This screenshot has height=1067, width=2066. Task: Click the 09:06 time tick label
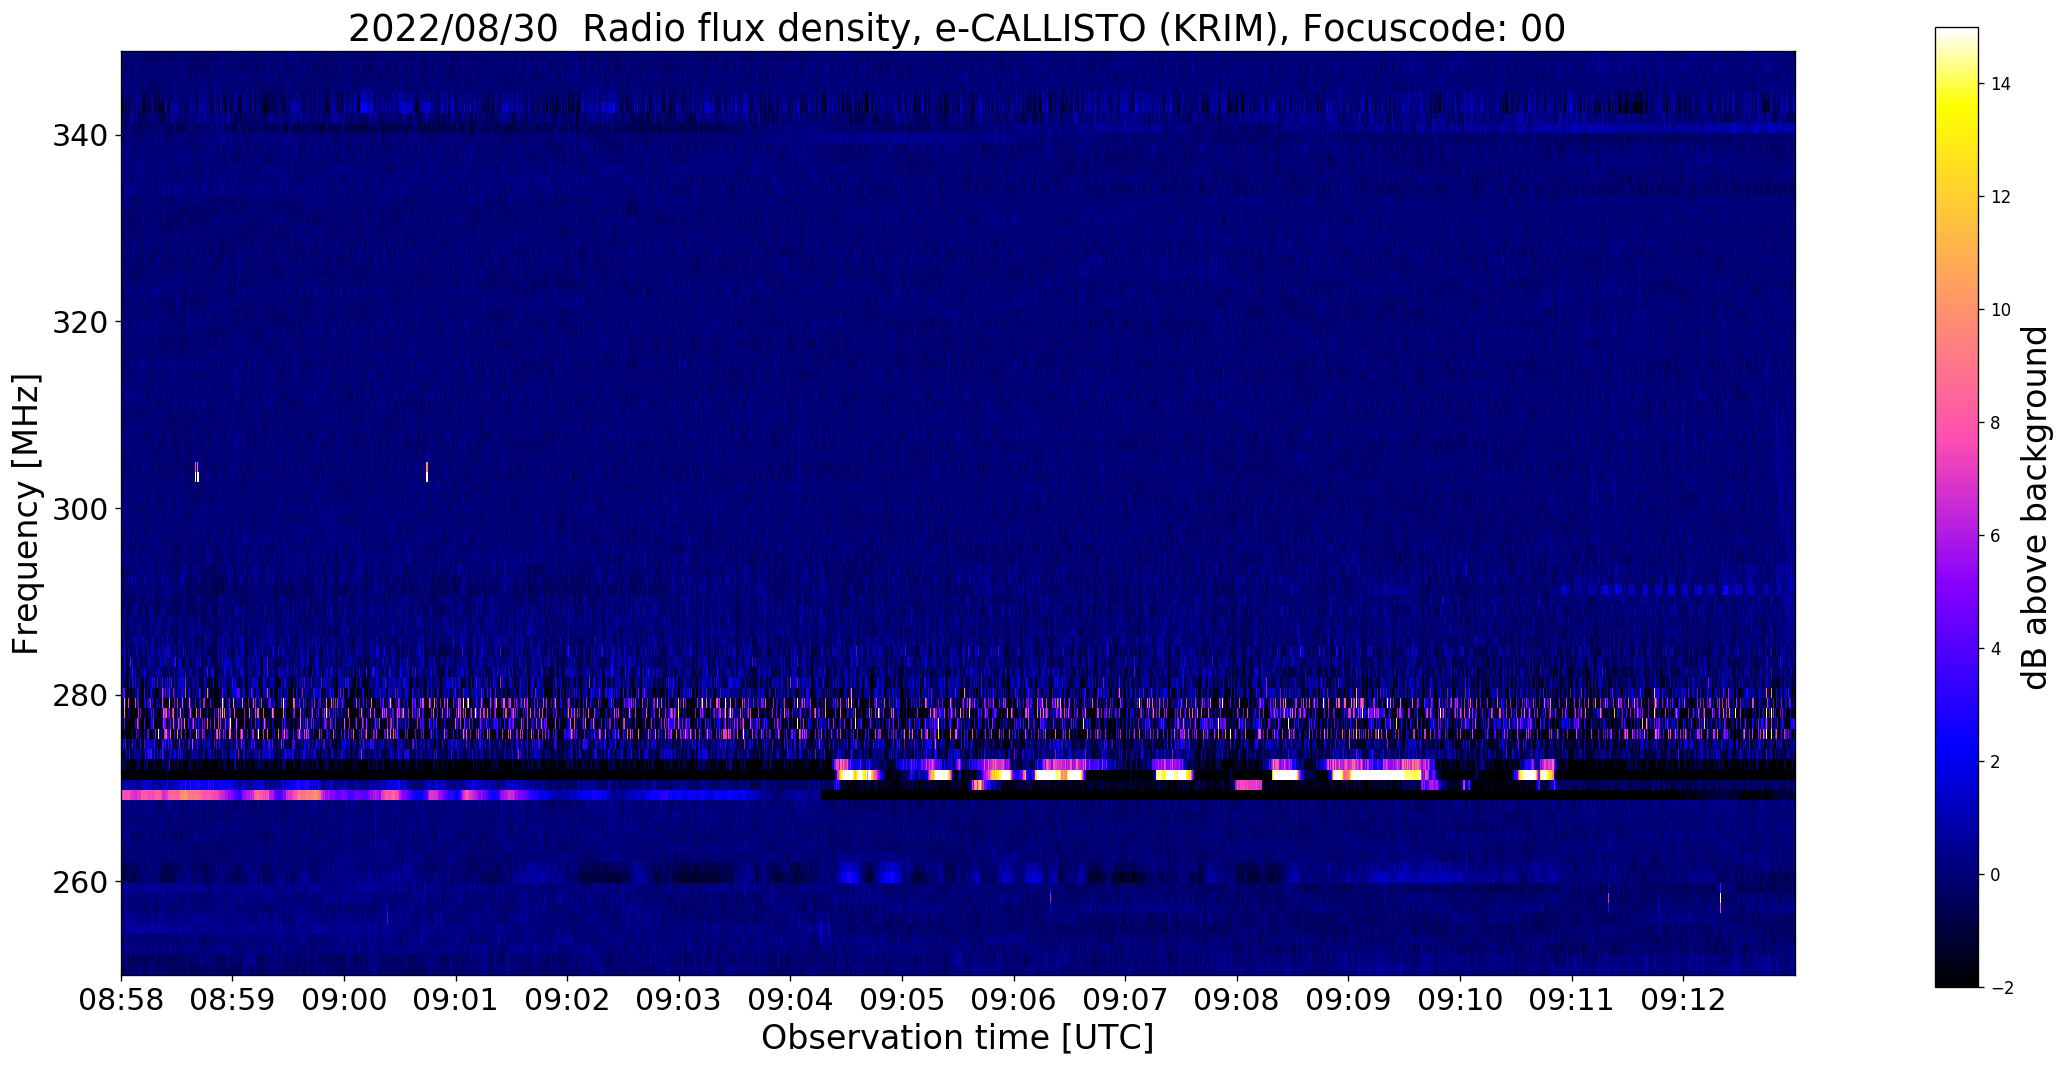[1014, 1000]
